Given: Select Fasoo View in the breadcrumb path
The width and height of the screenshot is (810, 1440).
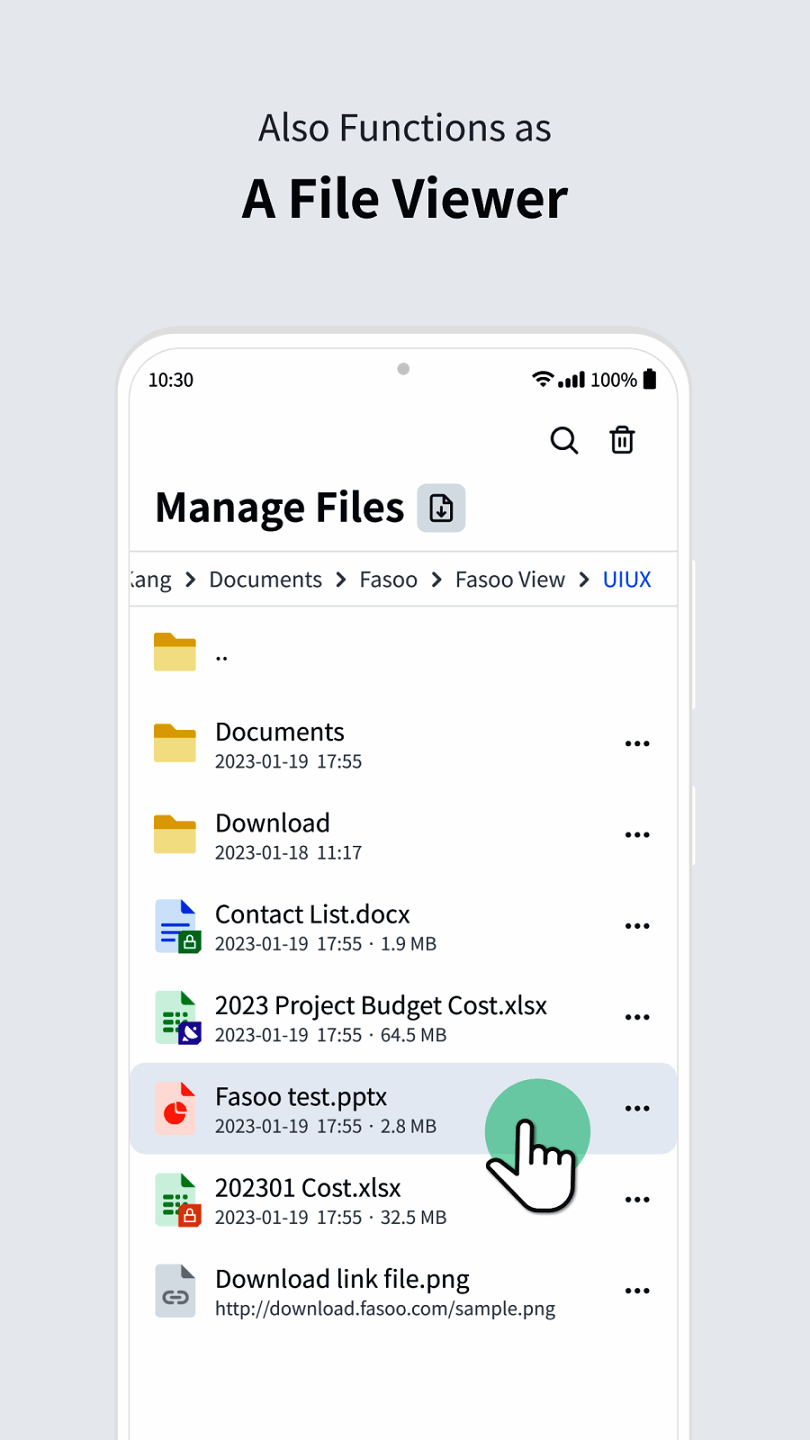Looking at the screenshot, I should coord(510,580).
